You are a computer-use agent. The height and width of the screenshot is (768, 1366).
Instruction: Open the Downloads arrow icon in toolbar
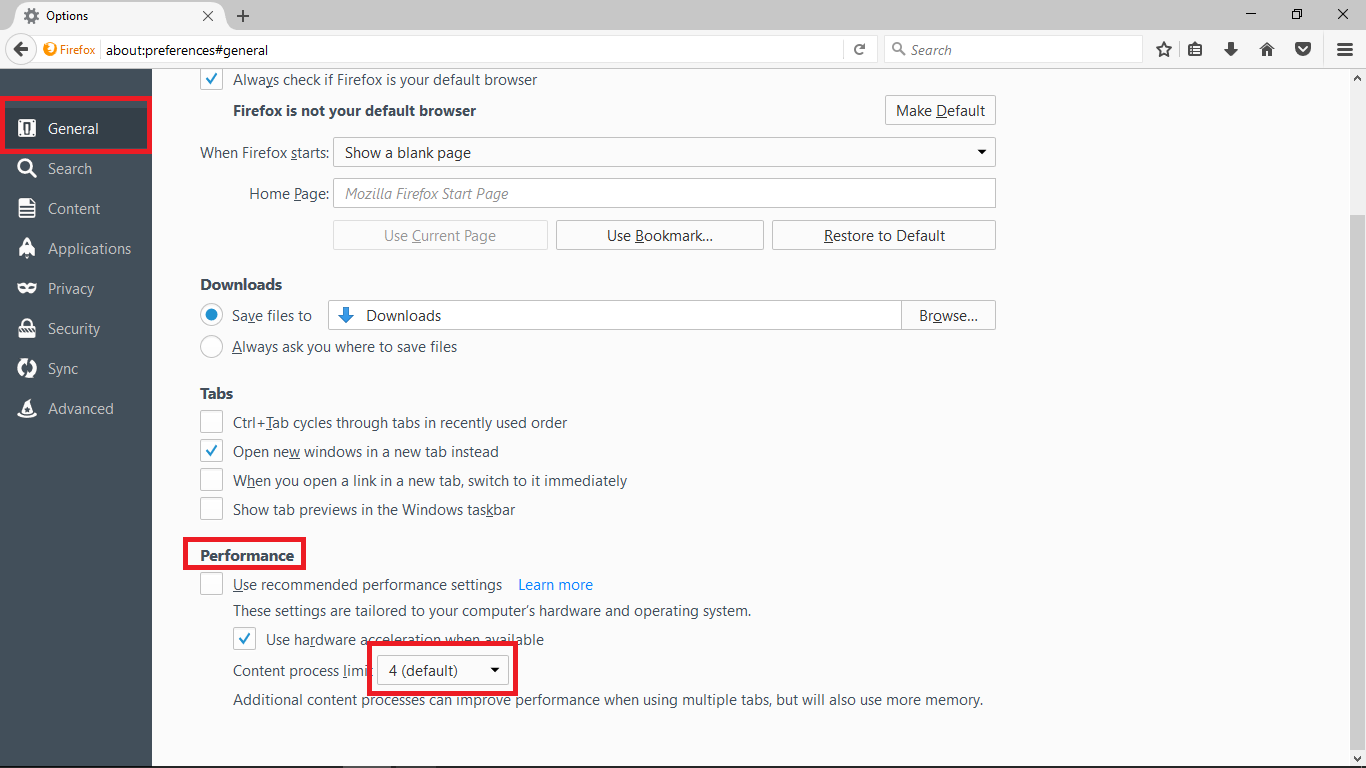click(1231, 49)
